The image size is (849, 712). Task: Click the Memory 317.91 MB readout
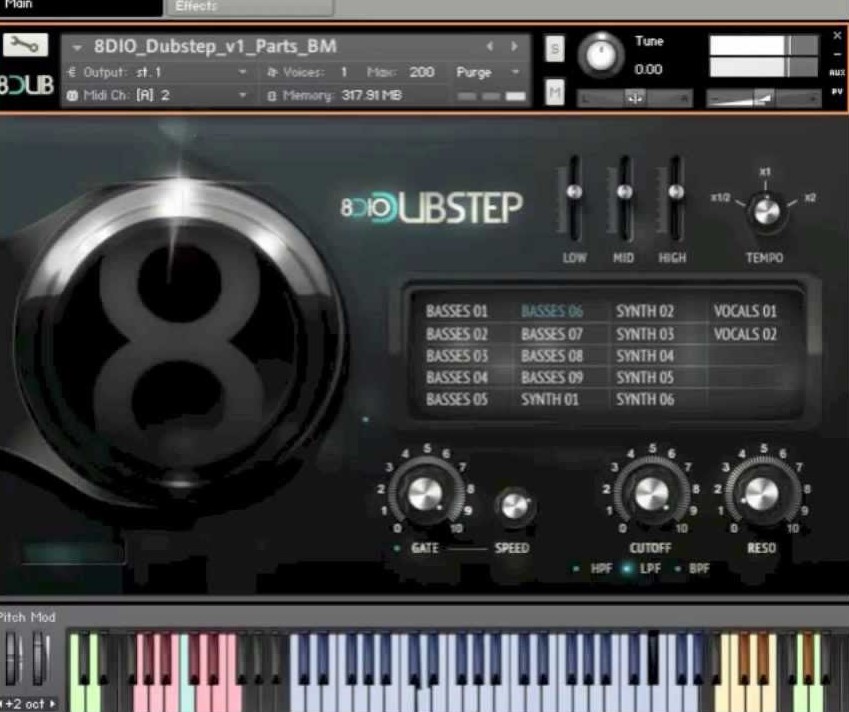pyautogui.click(x=371, y=95)
